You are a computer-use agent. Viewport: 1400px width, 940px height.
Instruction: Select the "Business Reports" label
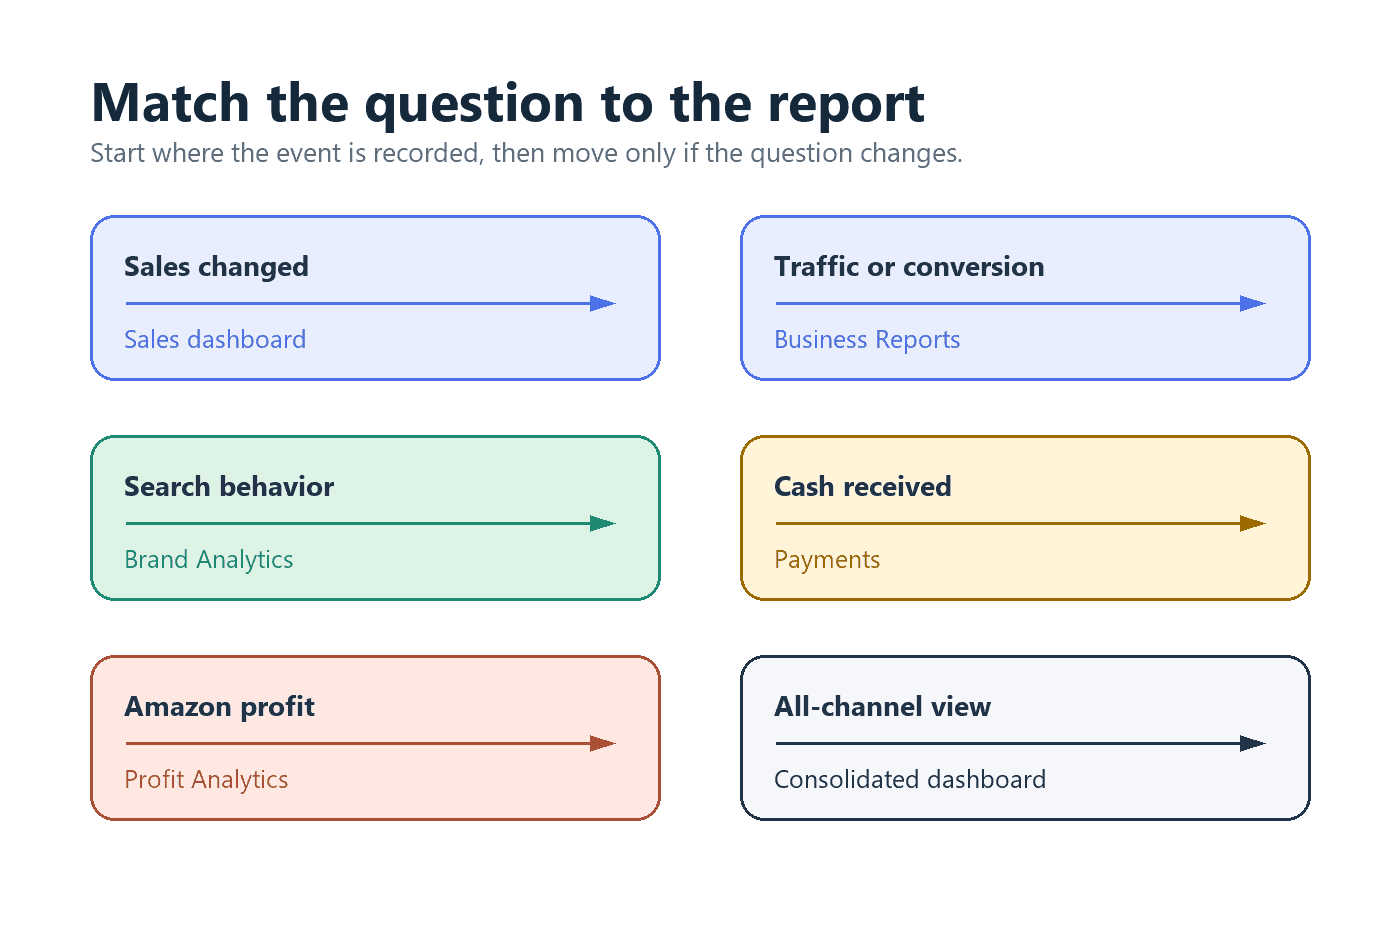point(867,340)
